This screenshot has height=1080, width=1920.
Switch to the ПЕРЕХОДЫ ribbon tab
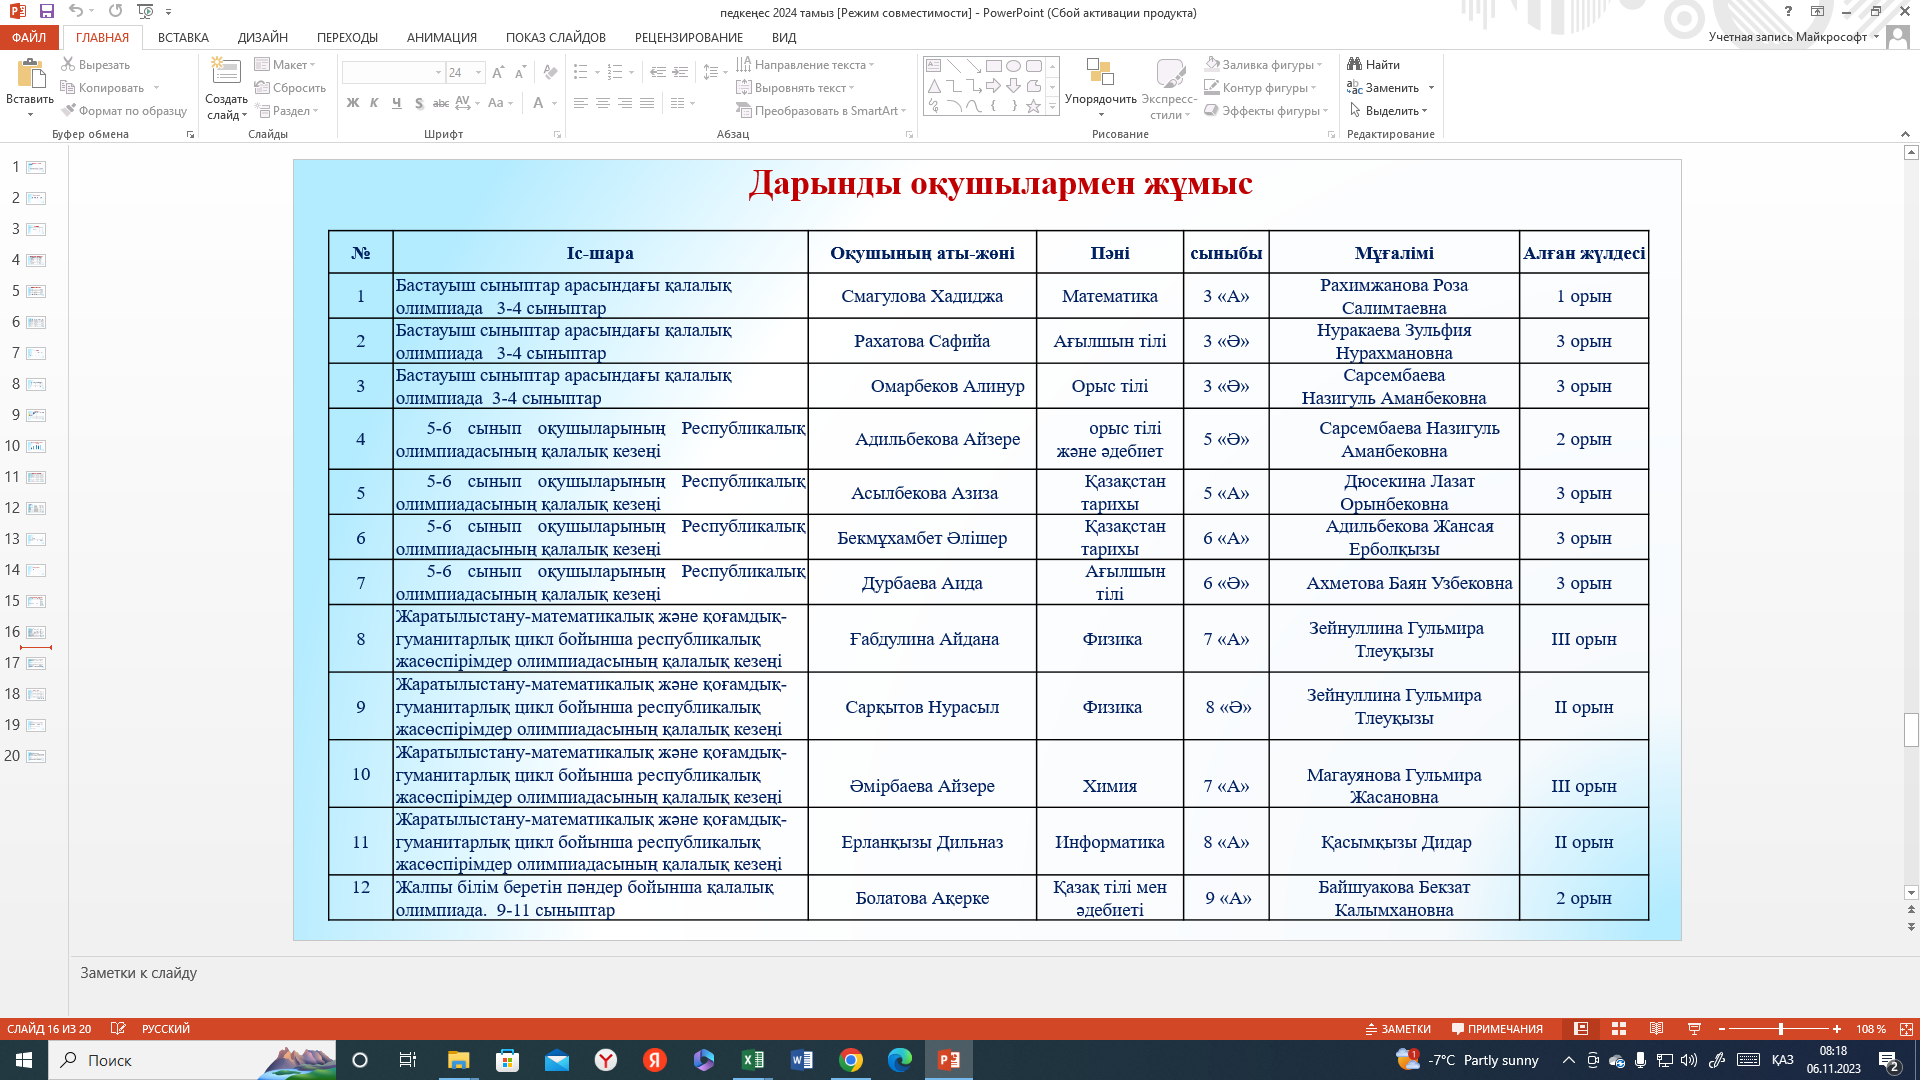click(x=347, y=37)
